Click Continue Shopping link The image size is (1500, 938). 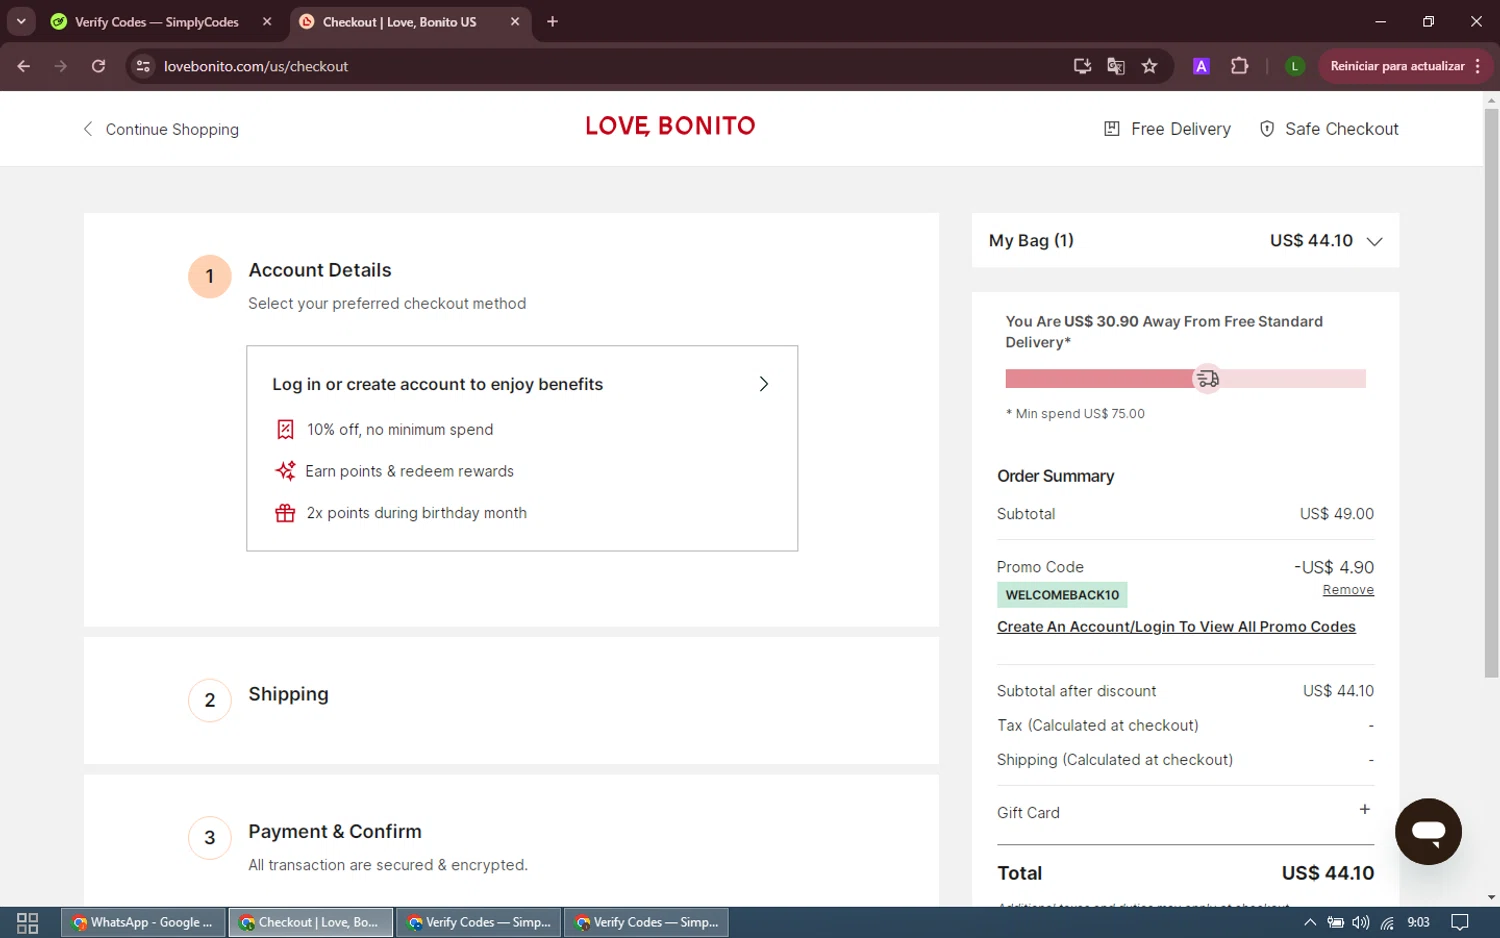click(161, 129)
